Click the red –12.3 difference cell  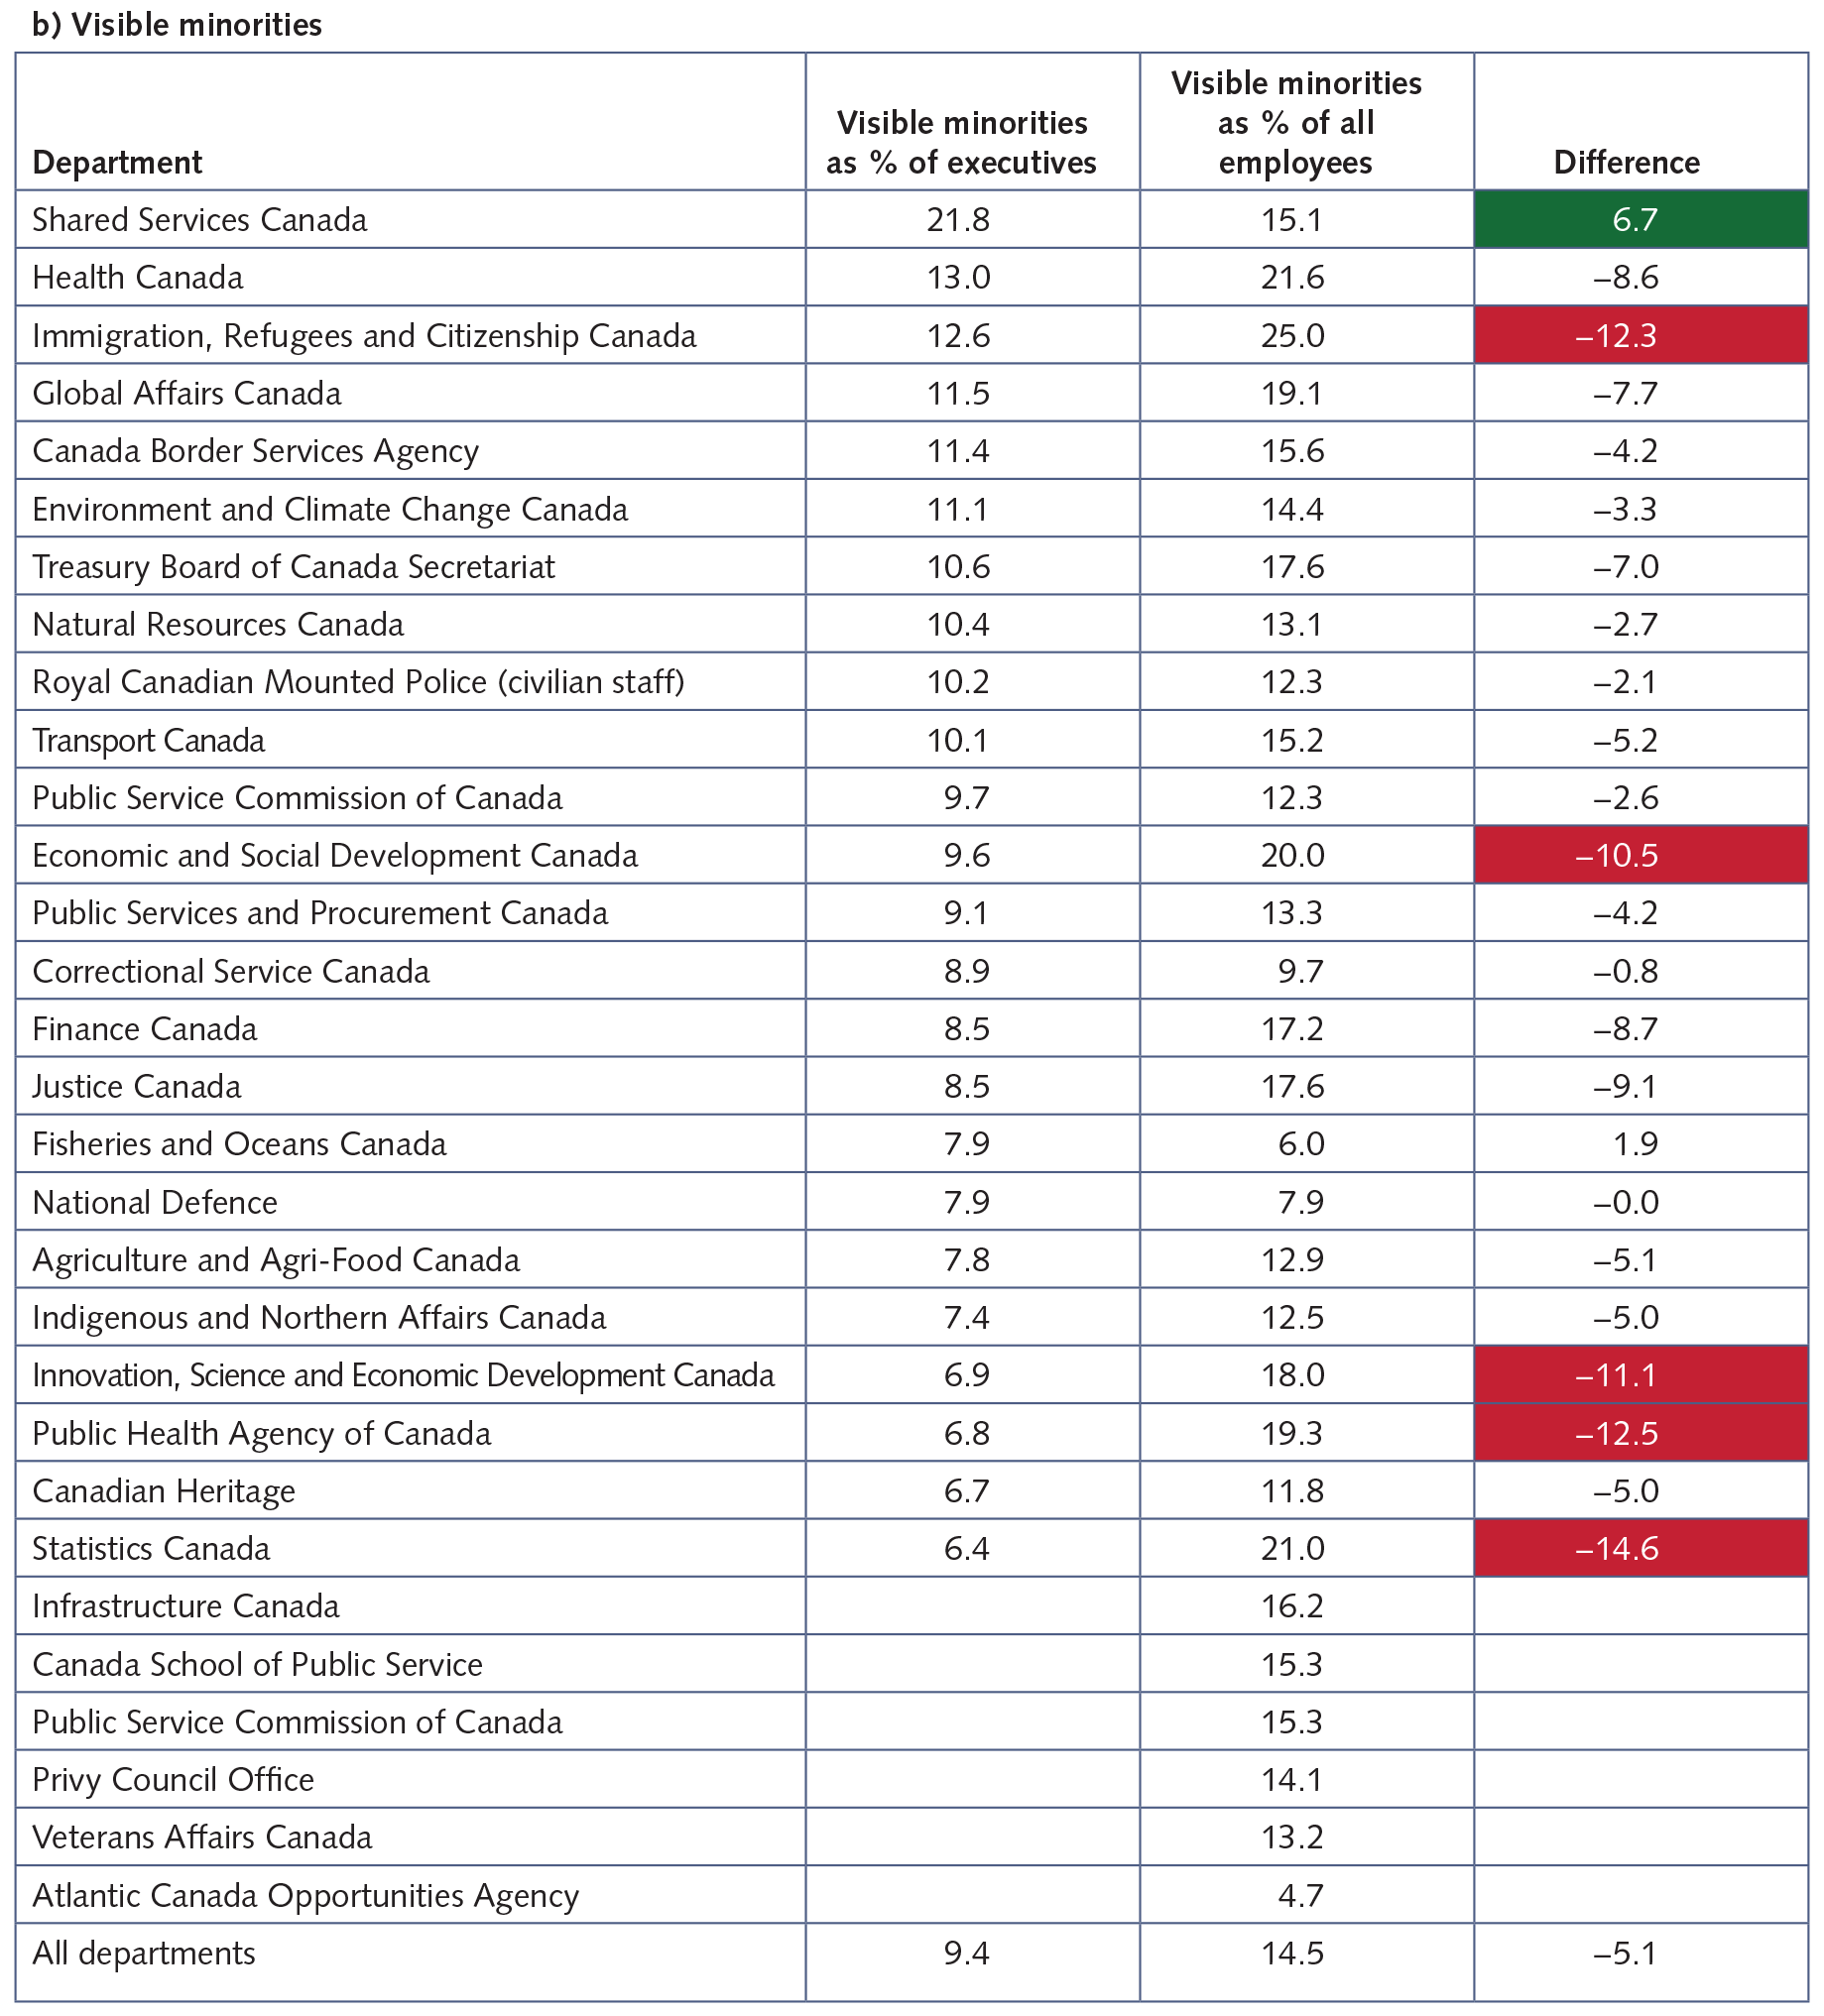point(1641,335)
